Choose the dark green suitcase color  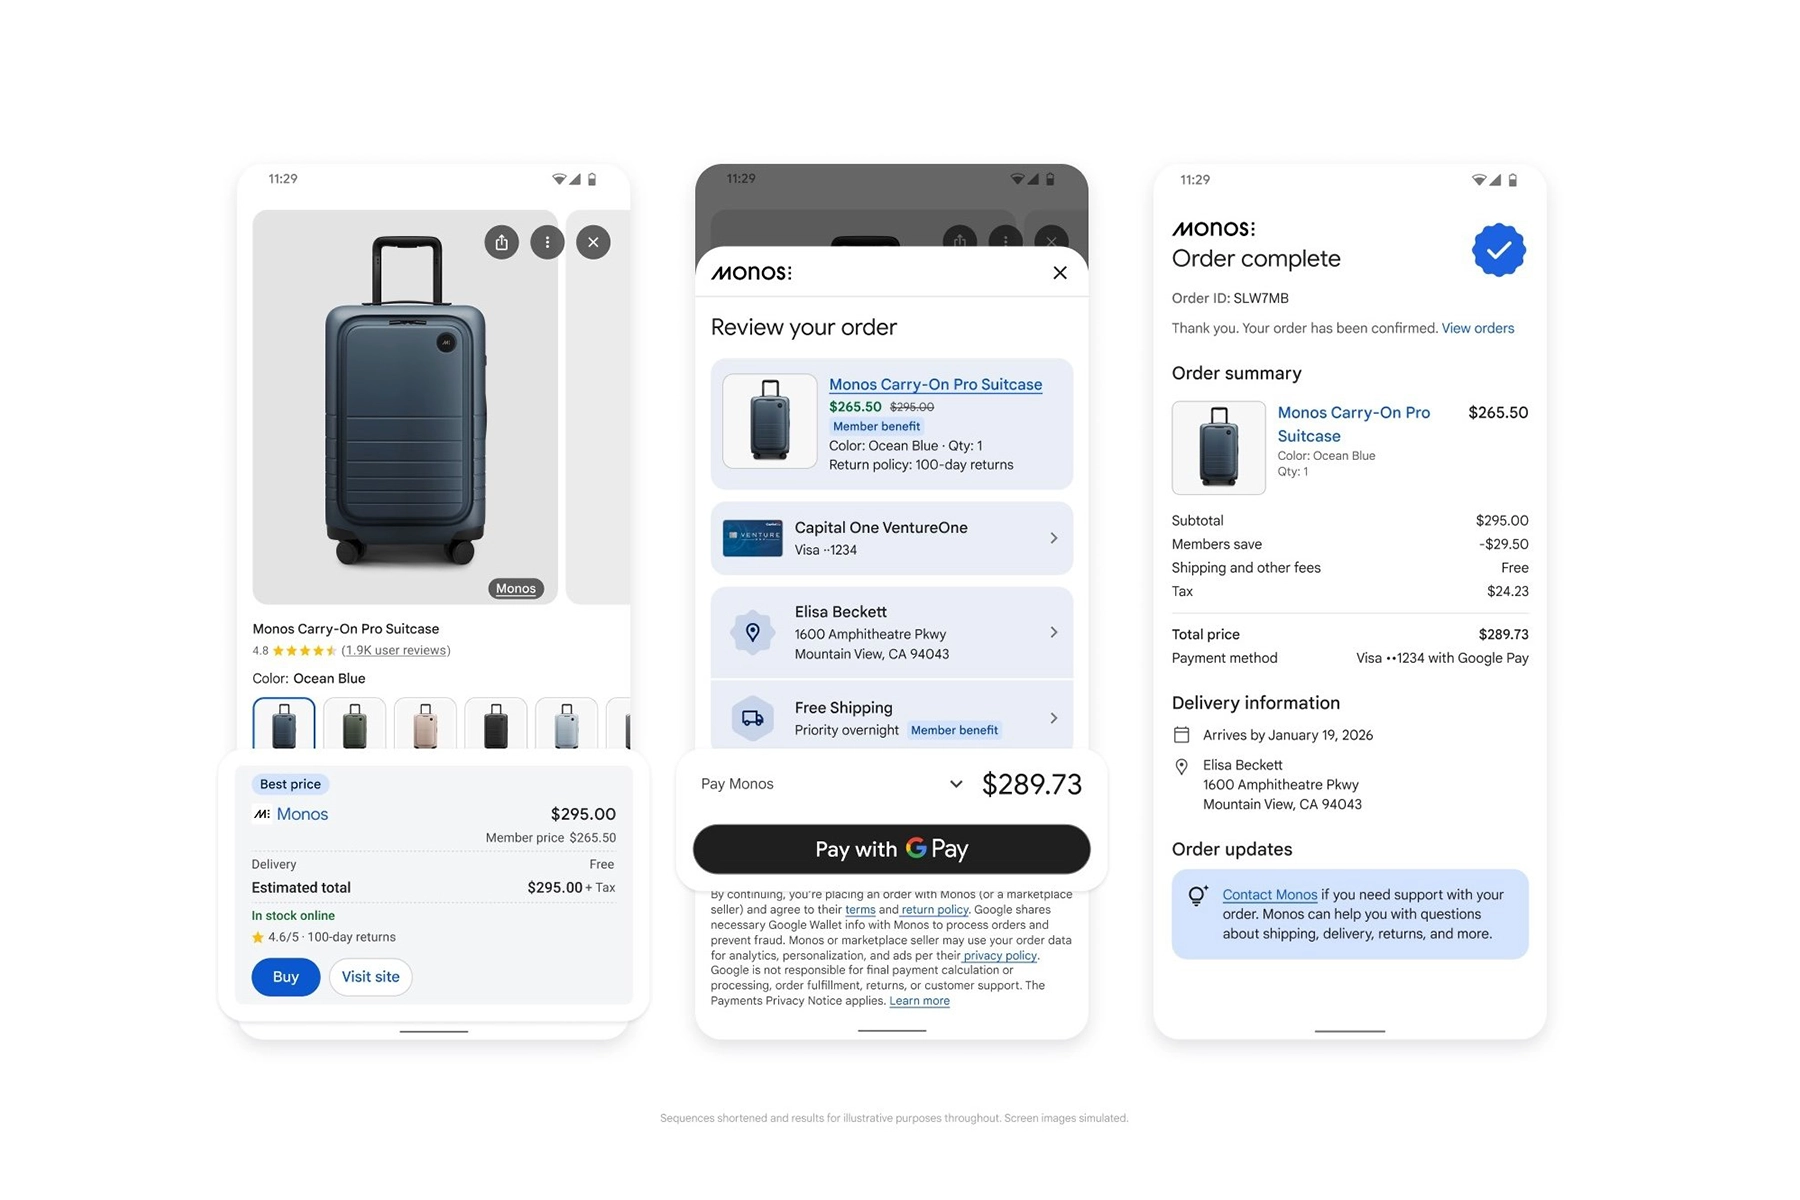click(355, 723)
